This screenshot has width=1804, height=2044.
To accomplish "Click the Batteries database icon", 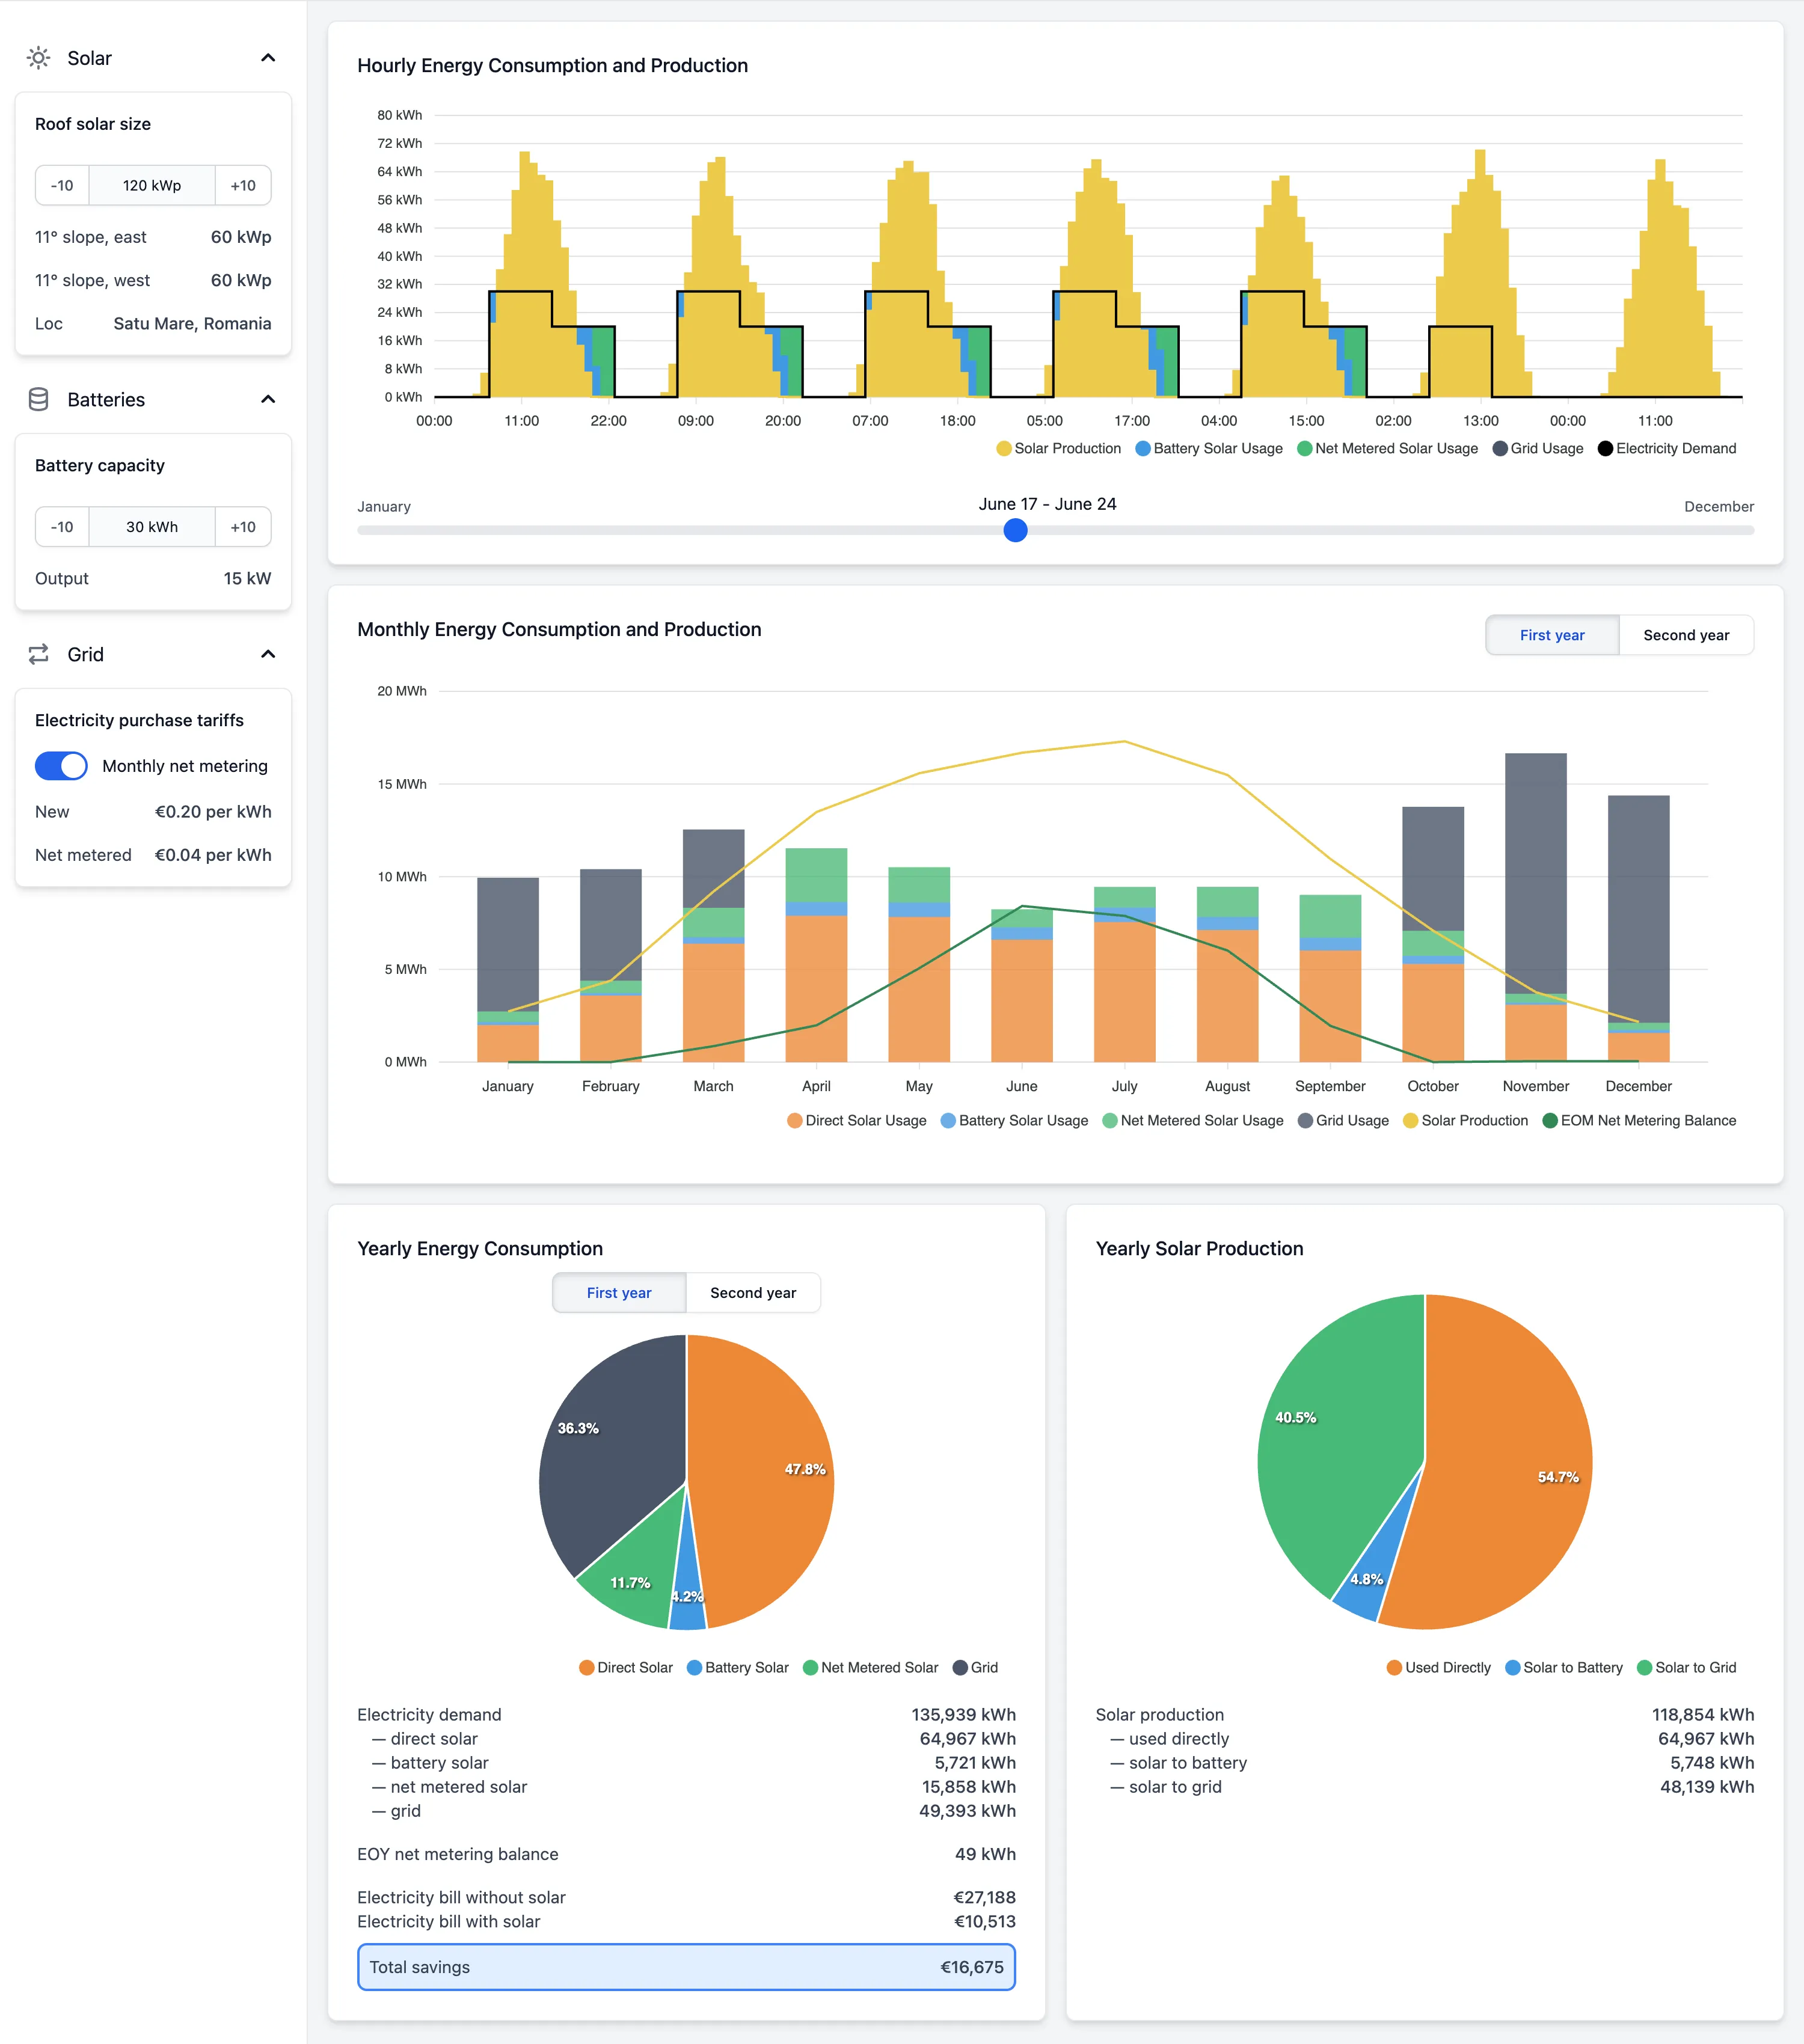I will (38, 399).
